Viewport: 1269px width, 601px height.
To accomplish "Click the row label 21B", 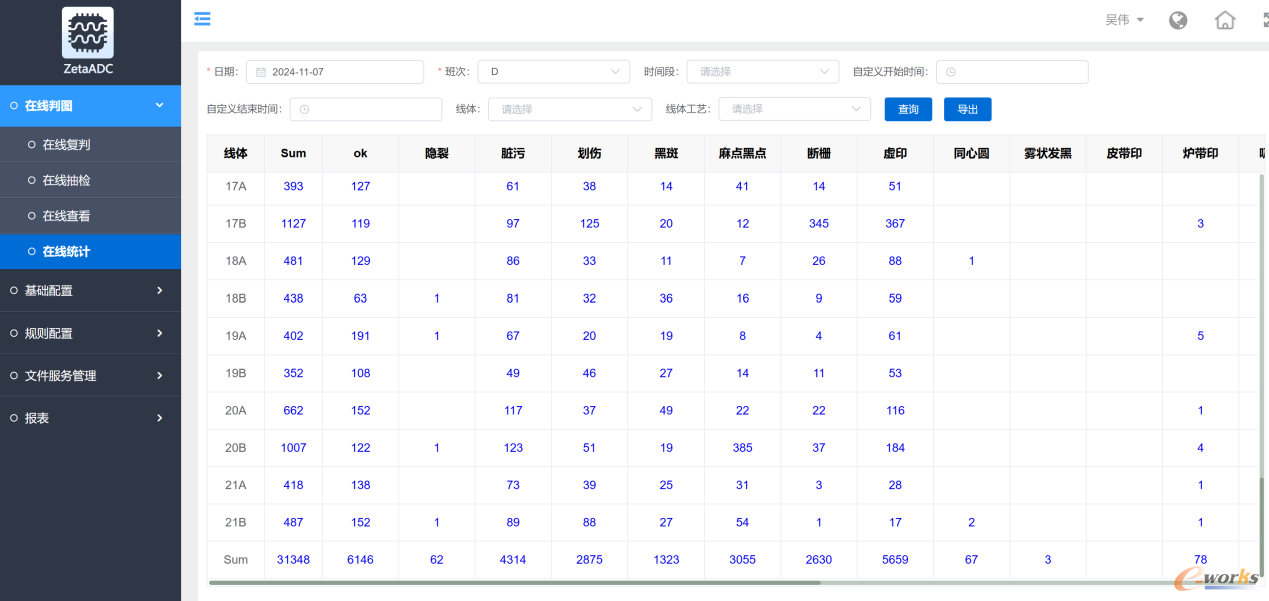I will pyautogui.click(x=236, y=522).
